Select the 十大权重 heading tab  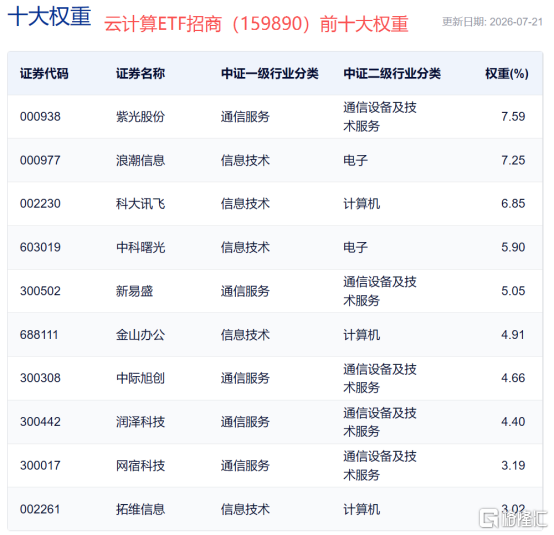[x=49, y=16]
